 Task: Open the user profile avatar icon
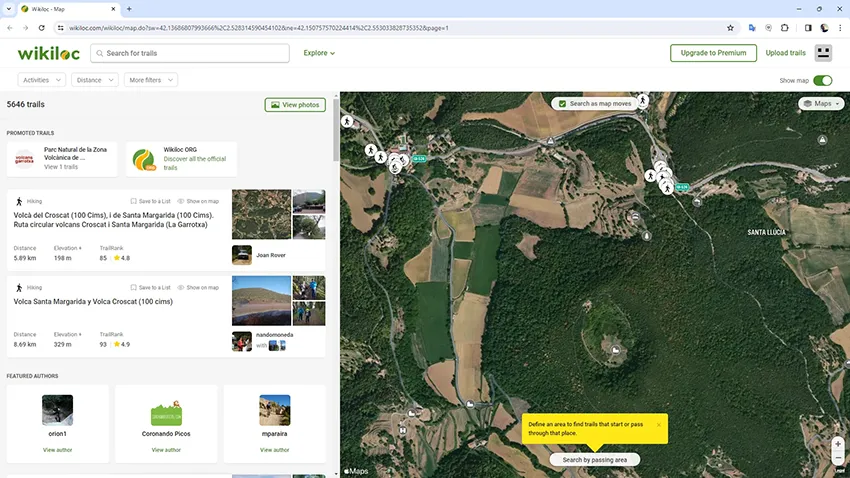(x=824, y=53)
